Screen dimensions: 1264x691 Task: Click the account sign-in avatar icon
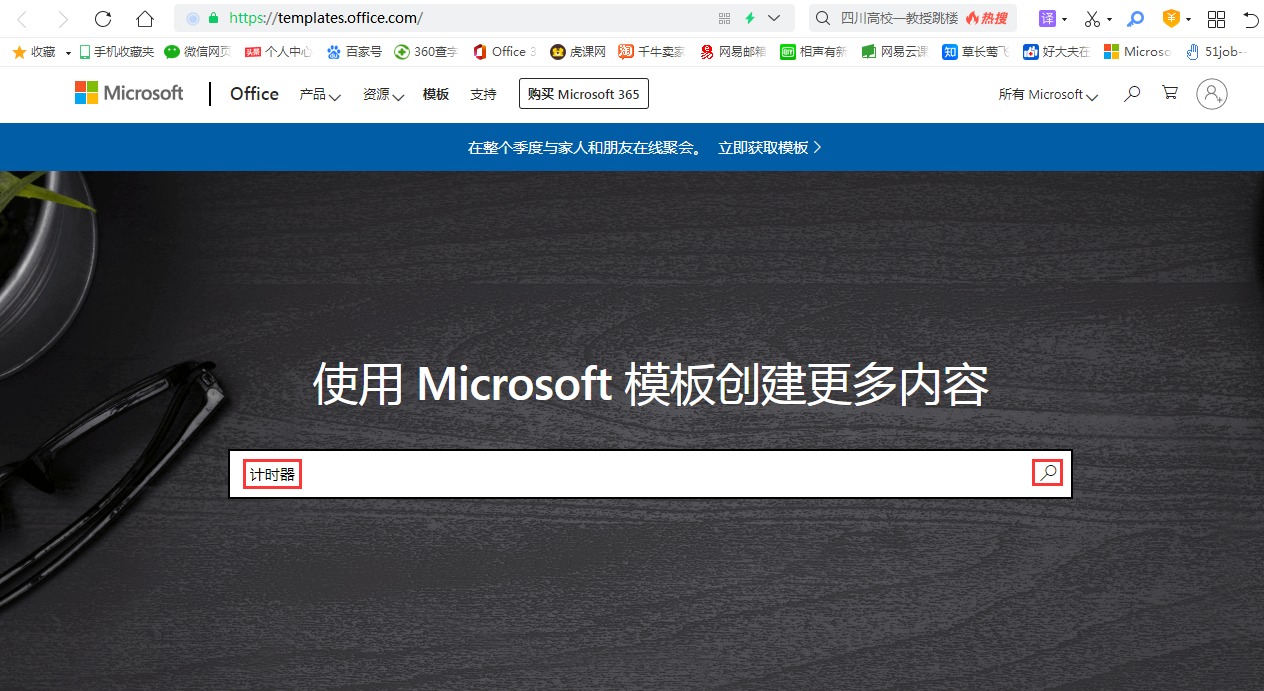point(1212,94)
